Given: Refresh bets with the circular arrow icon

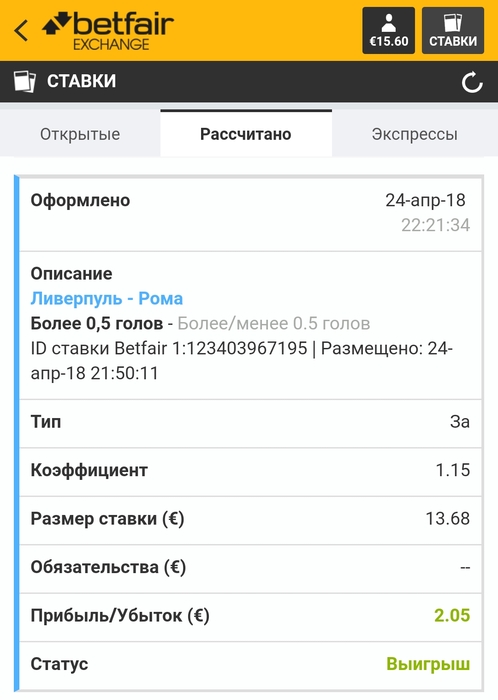Looking at the screenshot, I should (472, 82).
